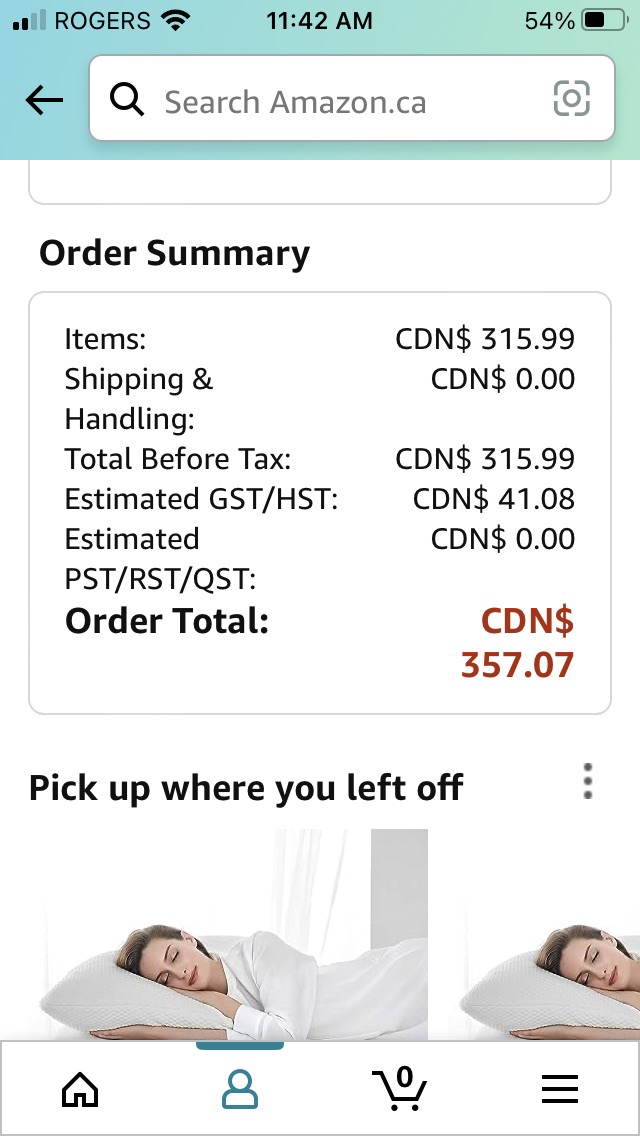The height and width of the screenshot is (1136, 640).
Task: Tap the Estimated GST/HST line
Action: point(320,498)
